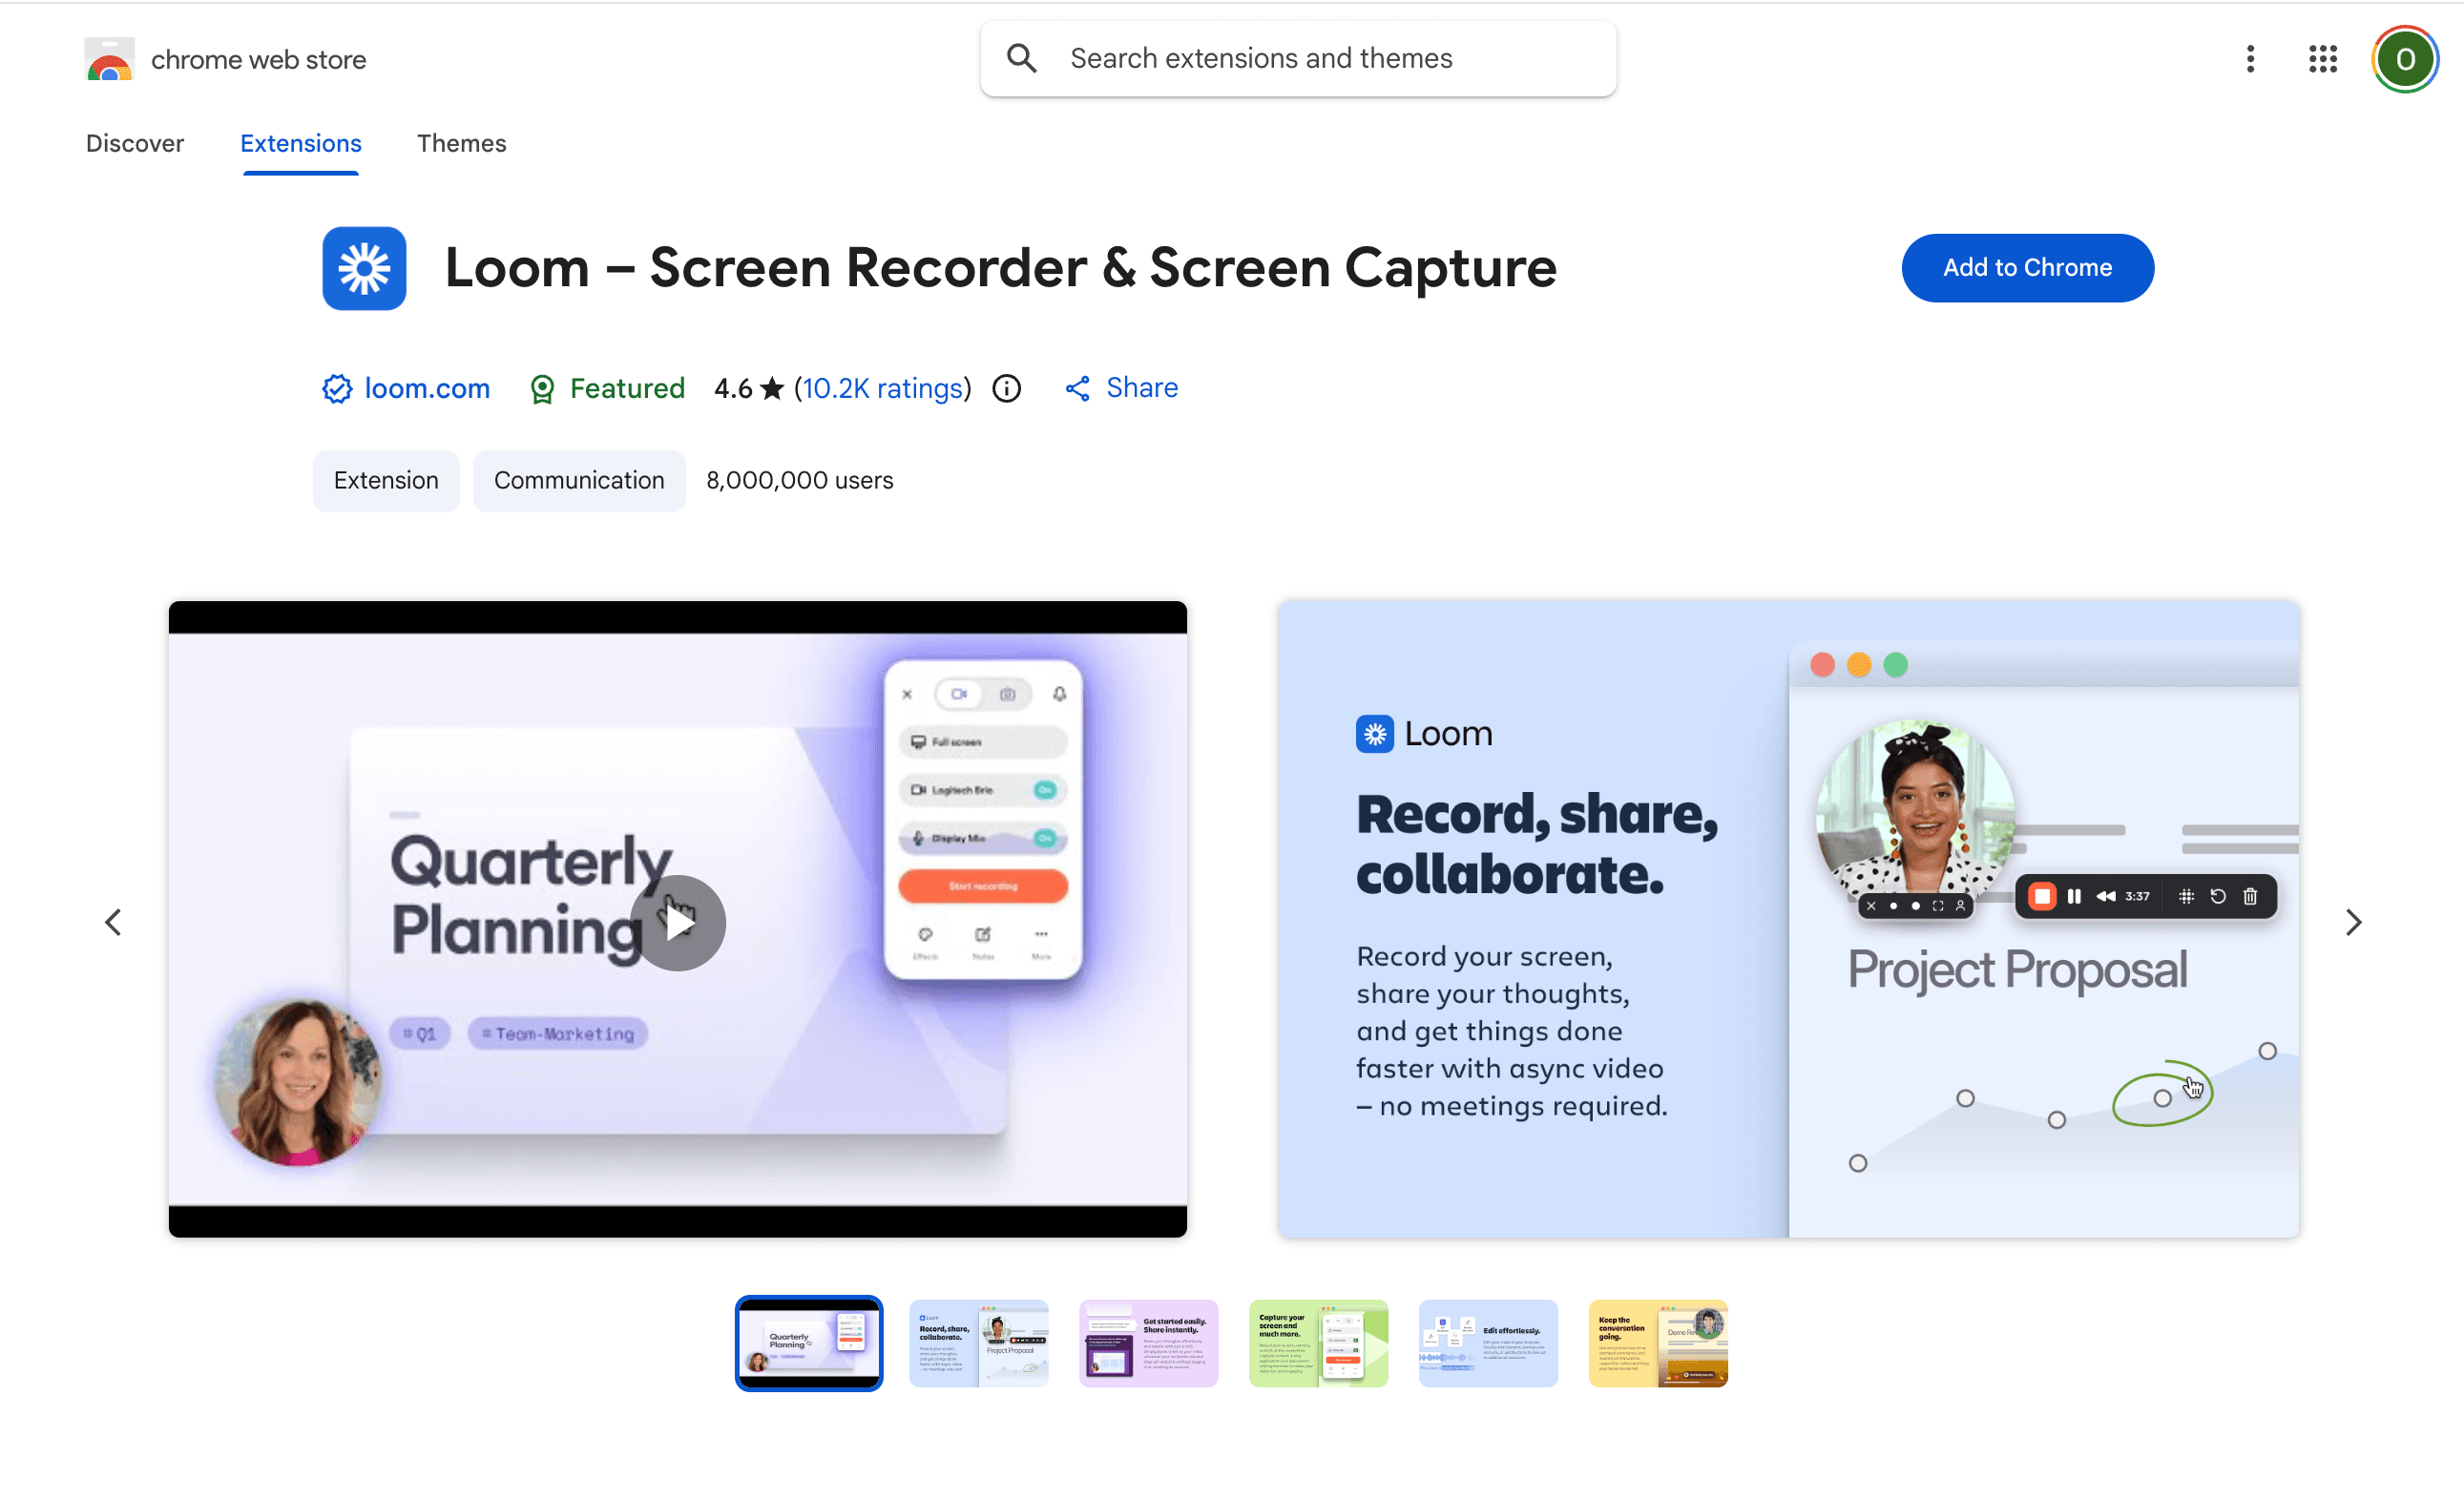This screenshot has height=1500, width=2464.
Task: Go back with left carousel arrow
Action: 112,921
